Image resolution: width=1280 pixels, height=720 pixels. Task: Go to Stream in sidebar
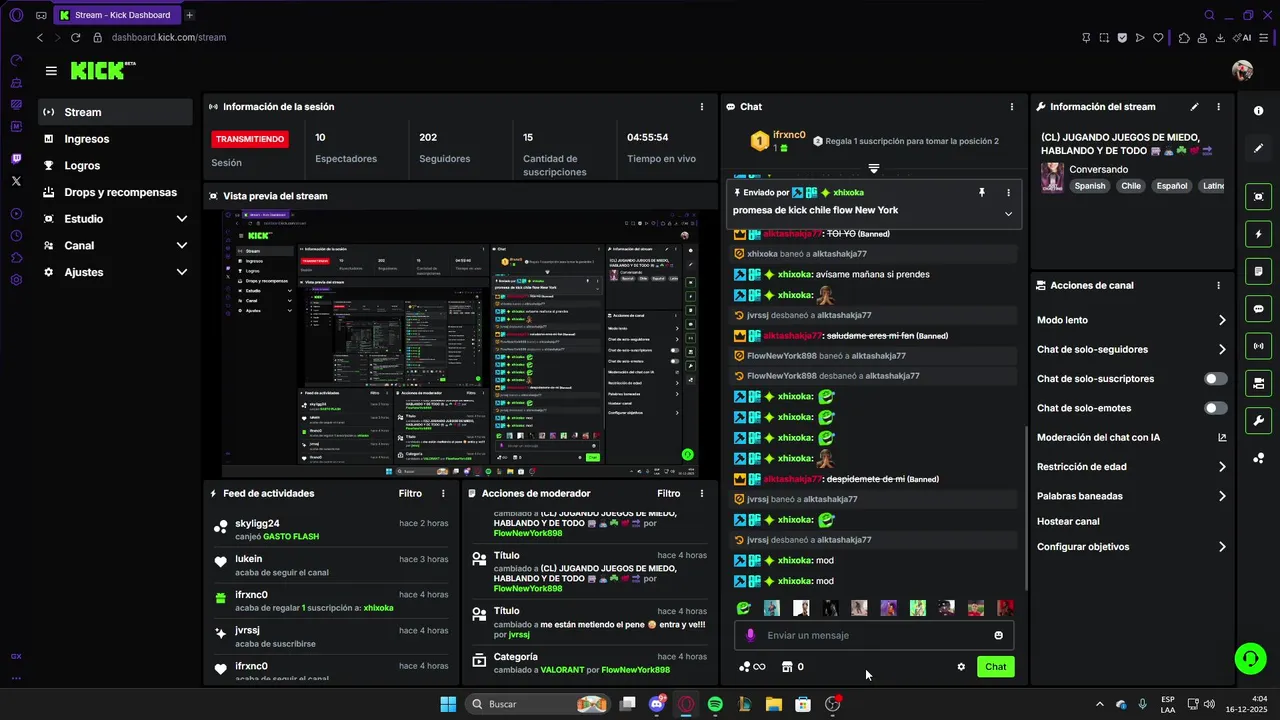115,112
